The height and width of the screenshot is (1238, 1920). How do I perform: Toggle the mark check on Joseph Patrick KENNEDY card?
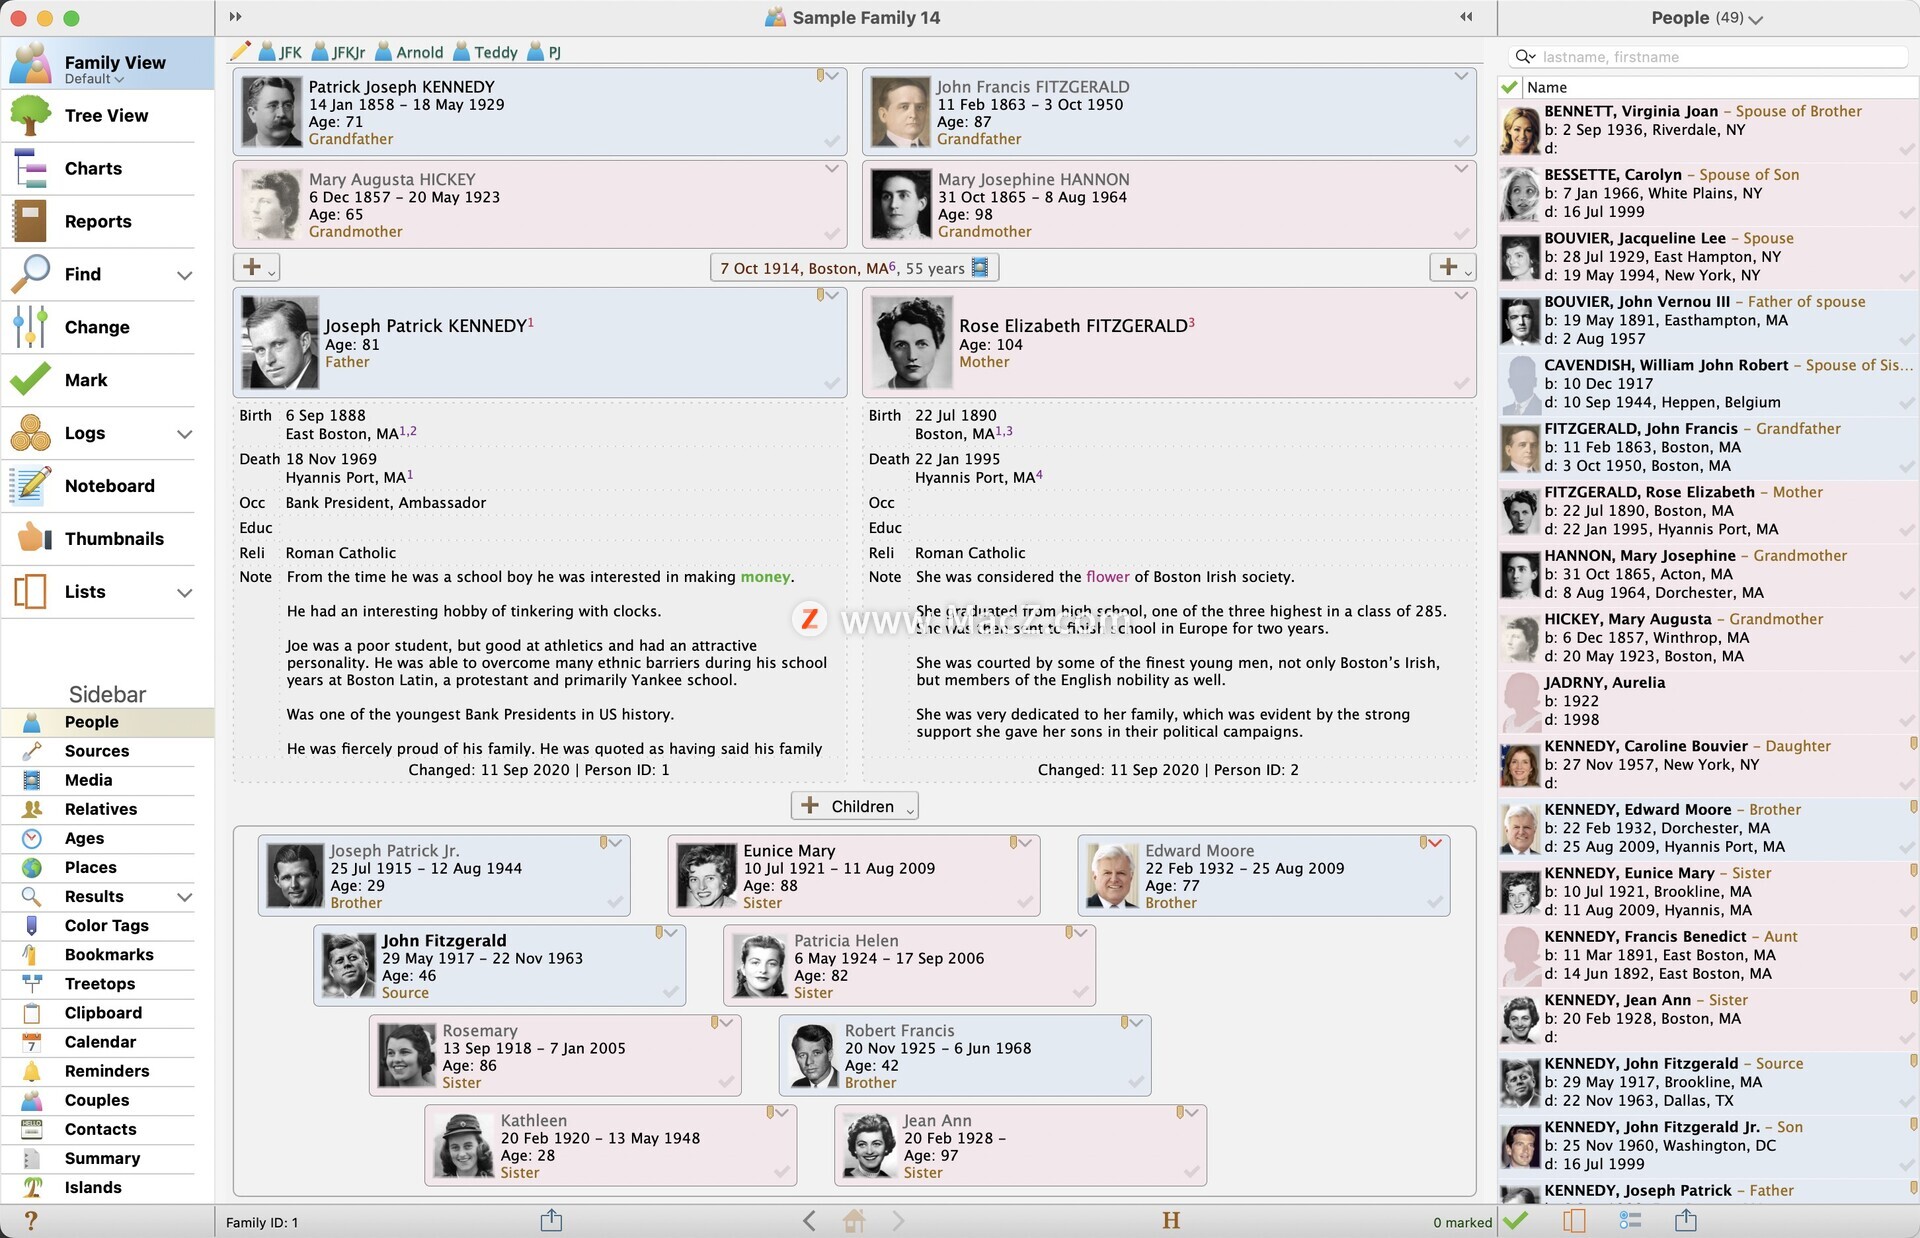[832, 384]
